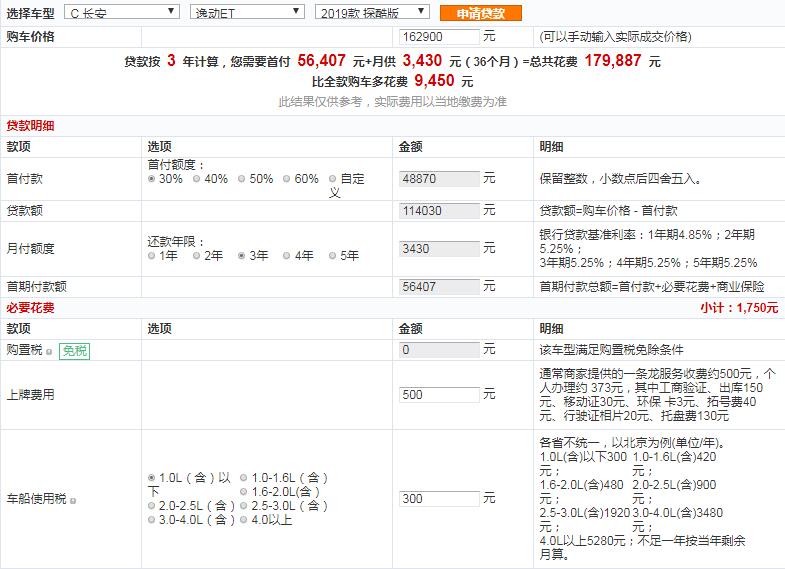Click the 贷款明细 section heading
Image resolution: width=785 pixels, height=569 pixels.
tap(30, 126)
